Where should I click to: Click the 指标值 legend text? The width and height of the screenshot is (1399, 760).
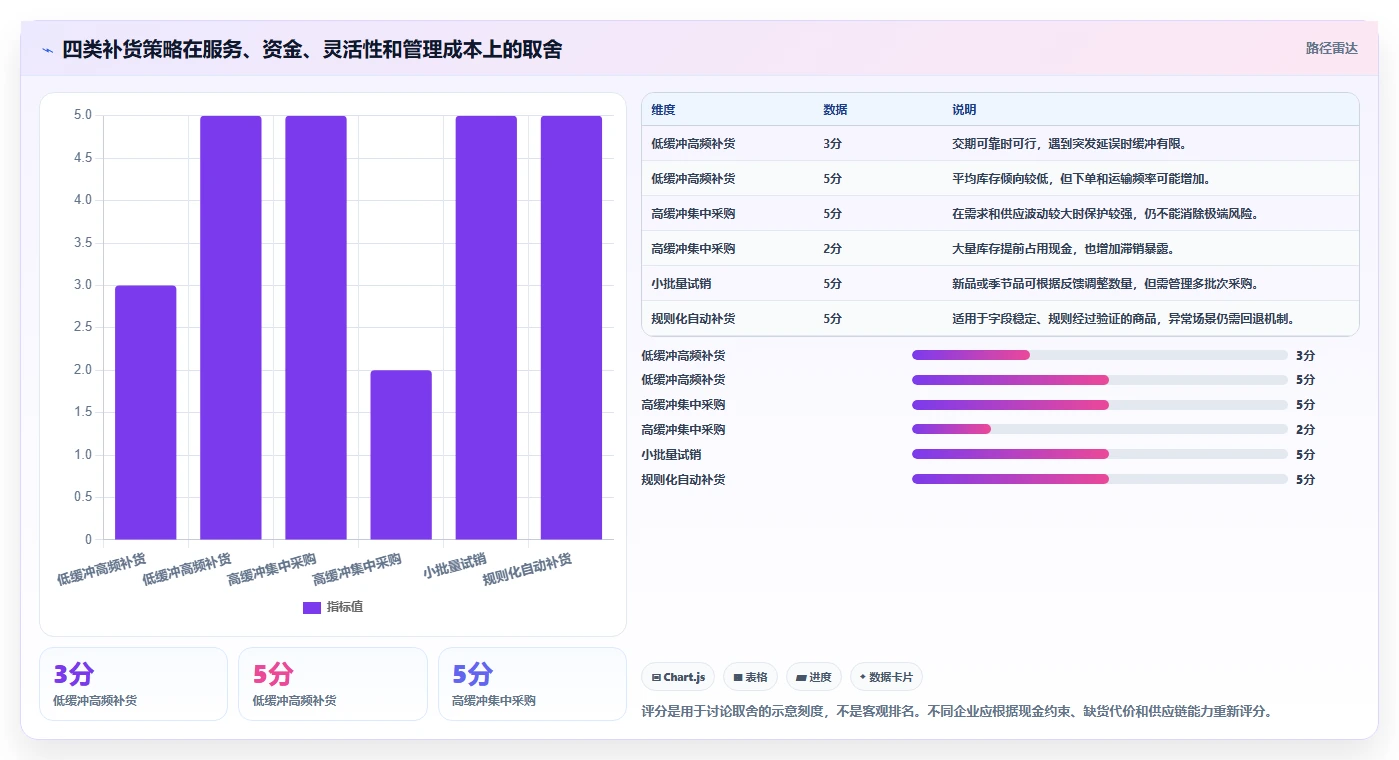click(x=345, y=607)
